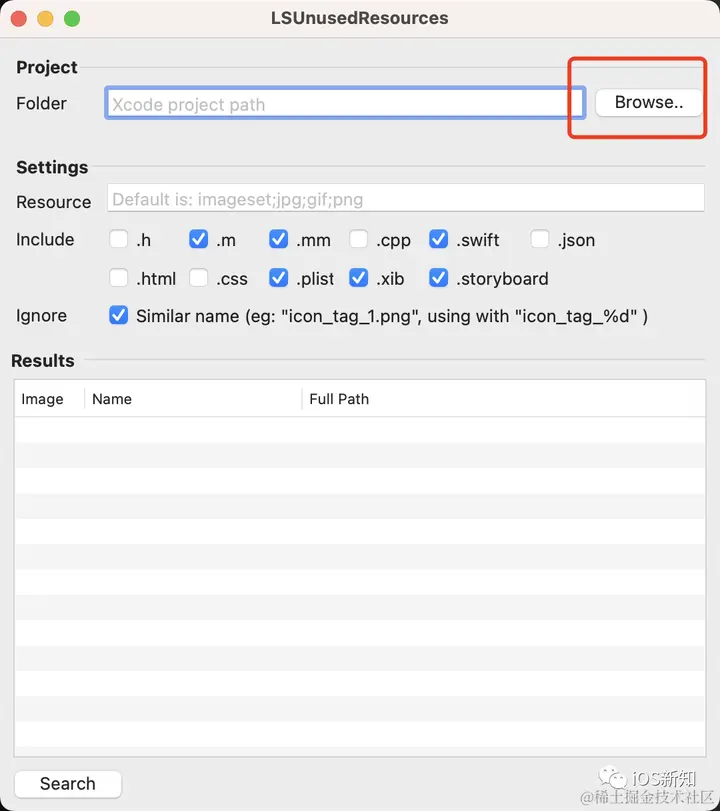Image resolution: width=720 pixels, height=811 pixels.
Task: Click the Full Path column header
Action: 504,399
